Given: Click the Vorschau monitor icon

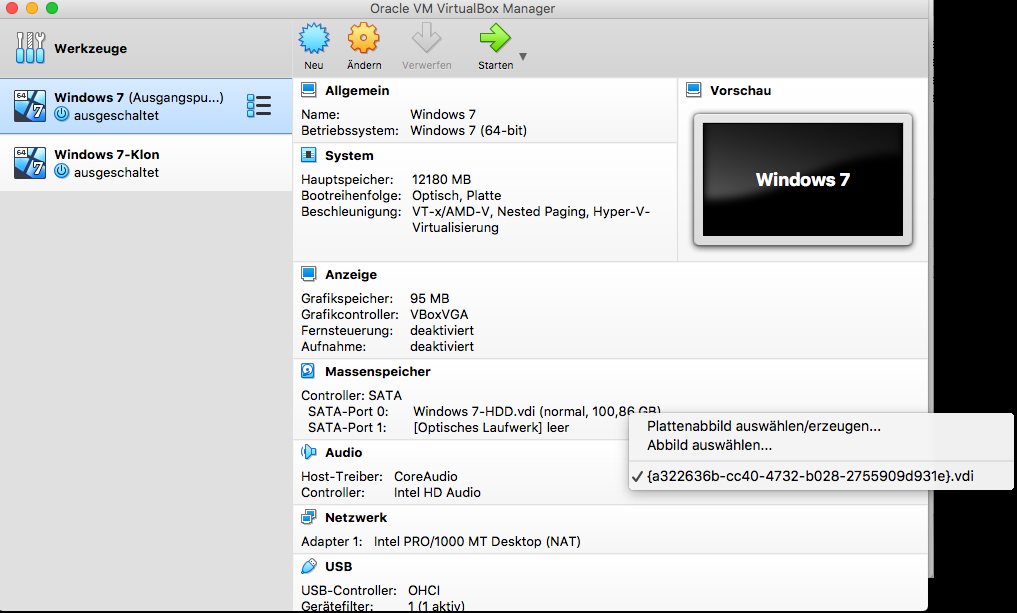Looking at the screenshot, I should coord(693,90).
